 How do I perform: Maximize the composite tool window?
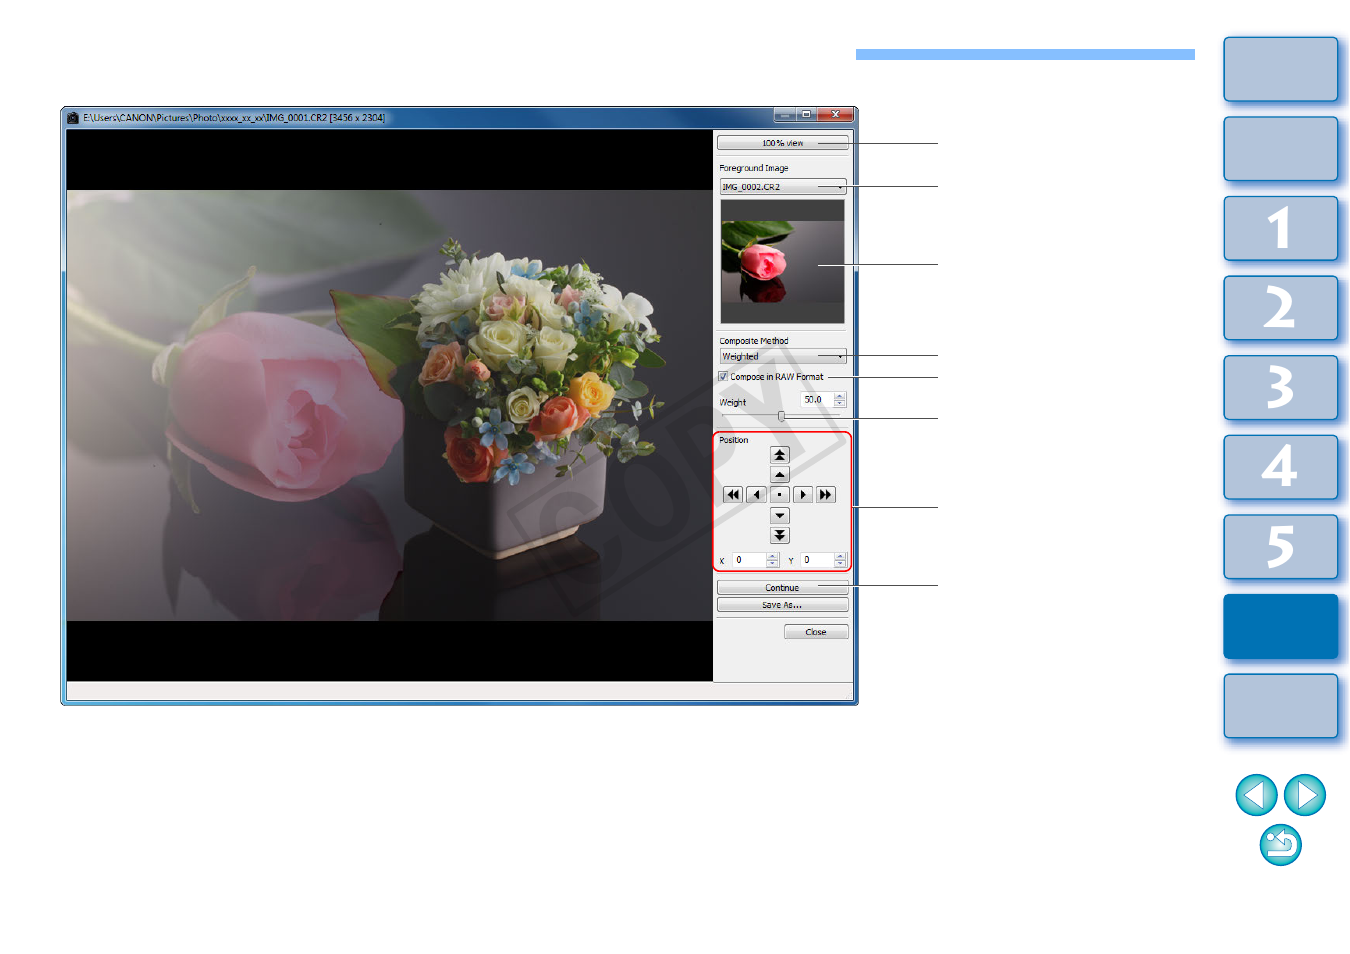806,114
